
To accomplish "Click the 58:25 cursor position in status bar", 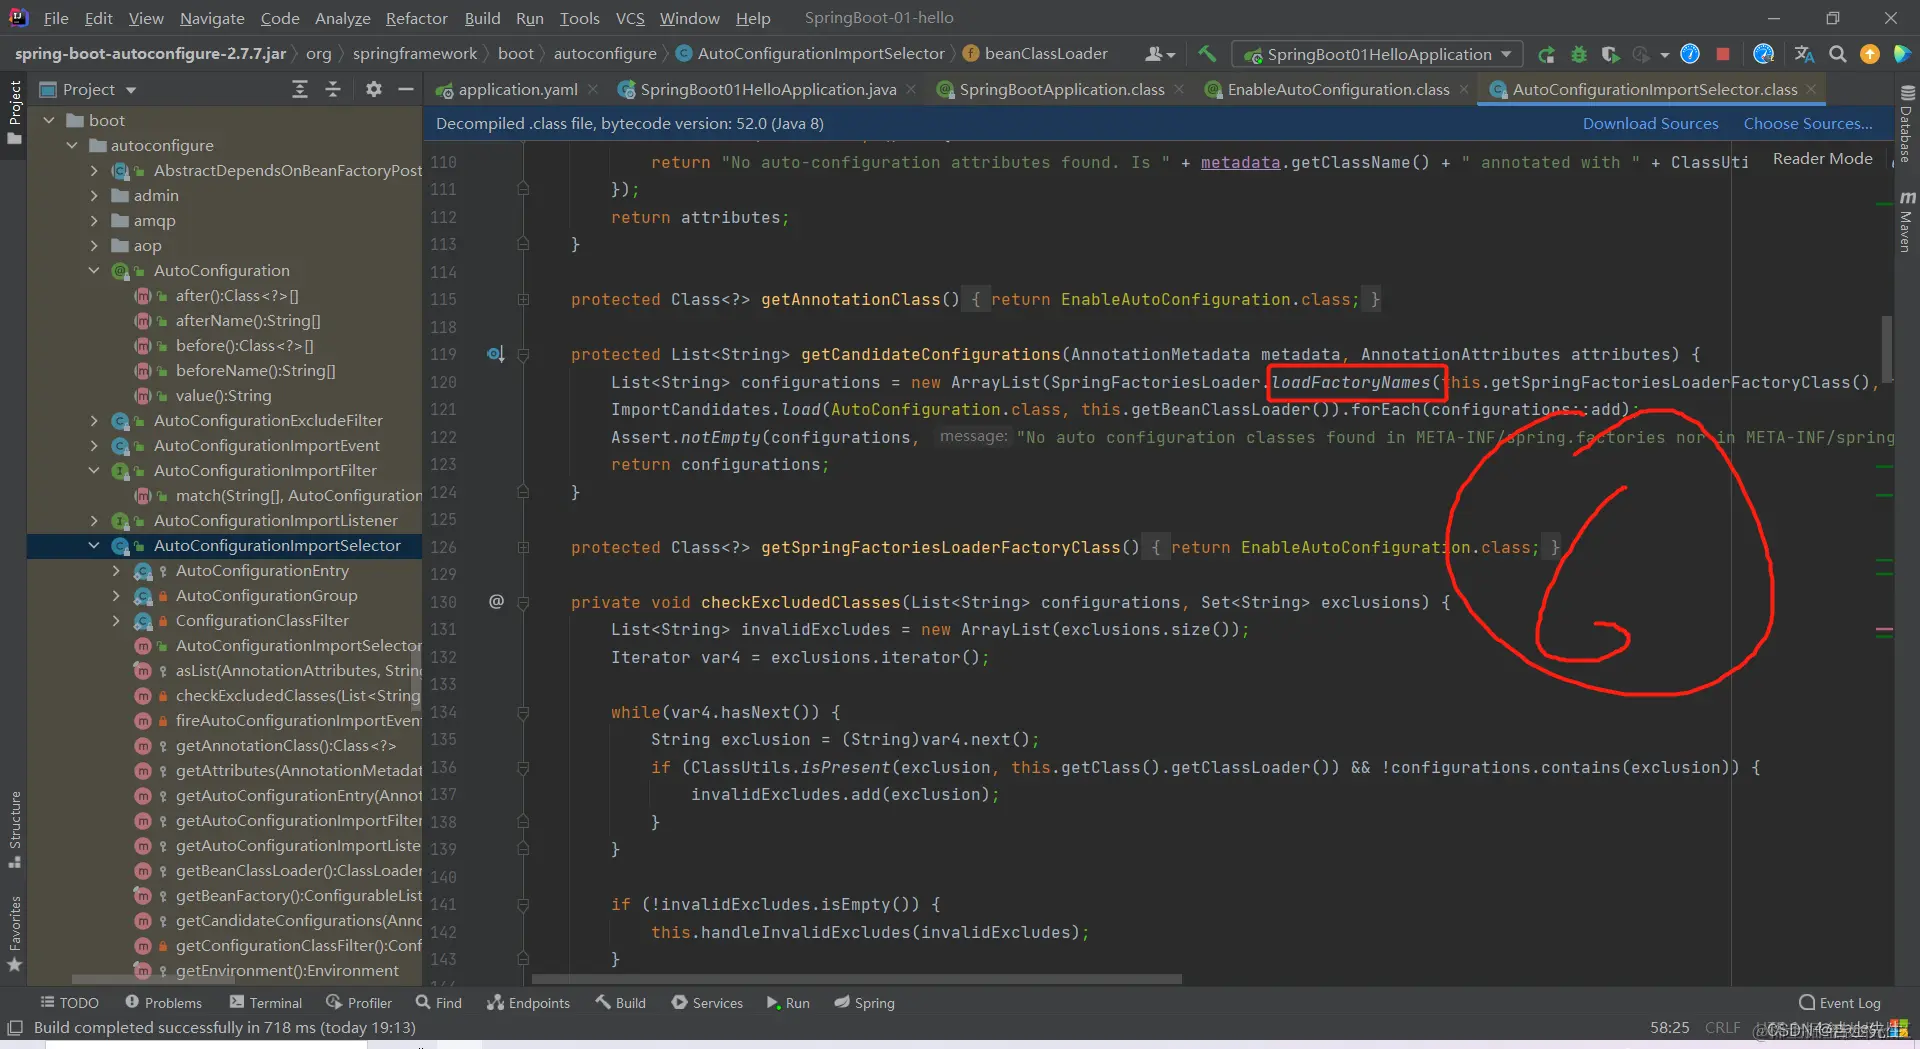I will [1669, 1027].
